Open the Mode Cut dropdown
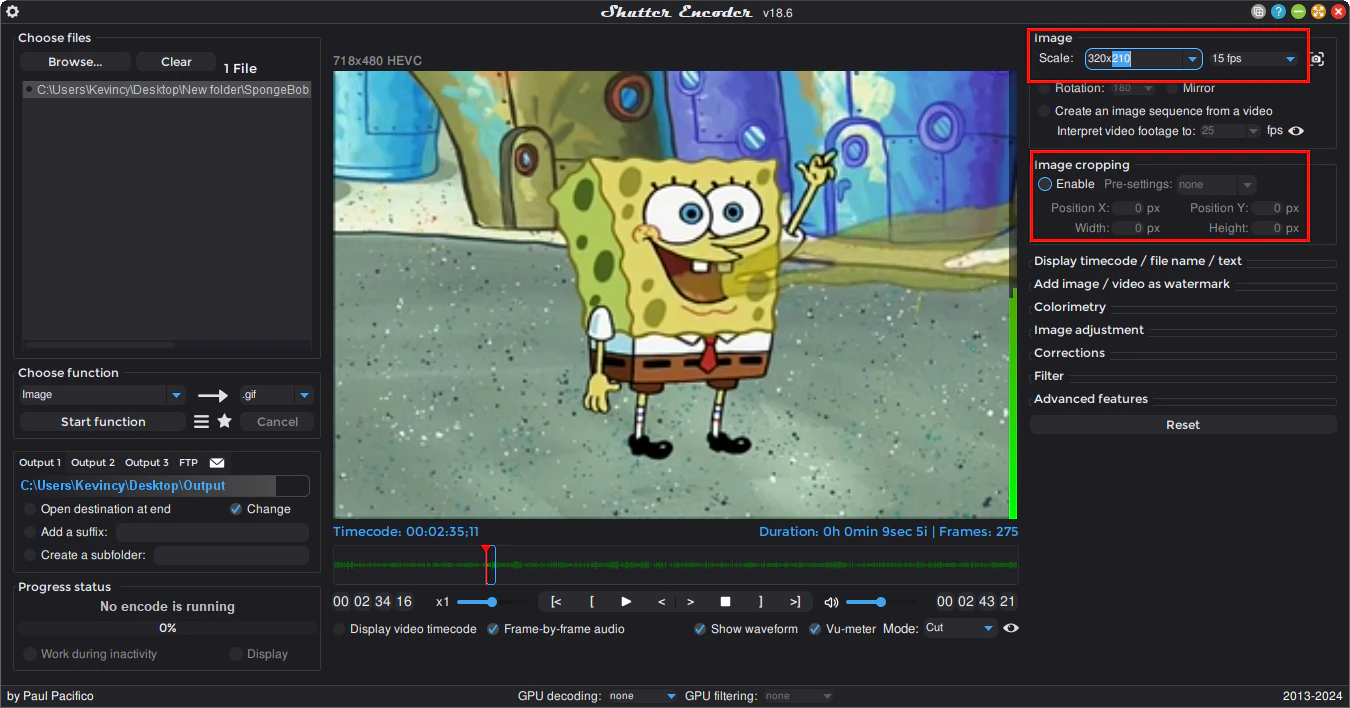Viewport: 1350px width, 708px height. tap(988, 628)
